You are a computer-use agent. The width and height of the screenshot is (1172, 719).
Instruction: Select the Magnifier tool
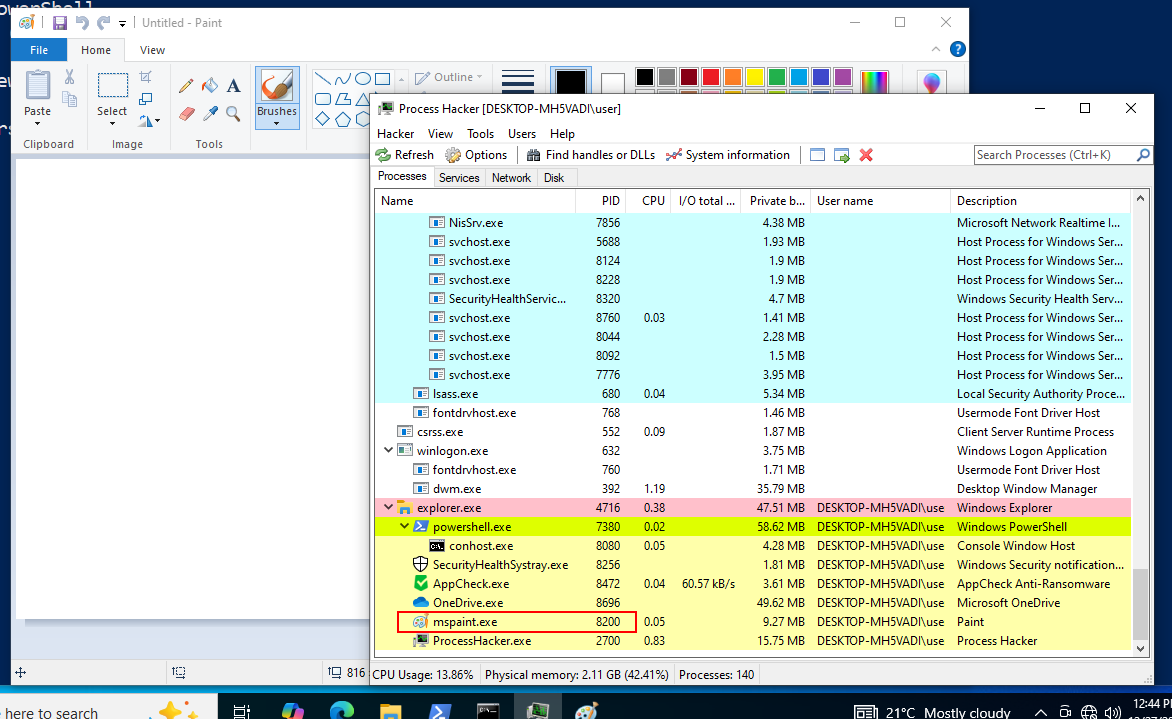pos(232,113)
